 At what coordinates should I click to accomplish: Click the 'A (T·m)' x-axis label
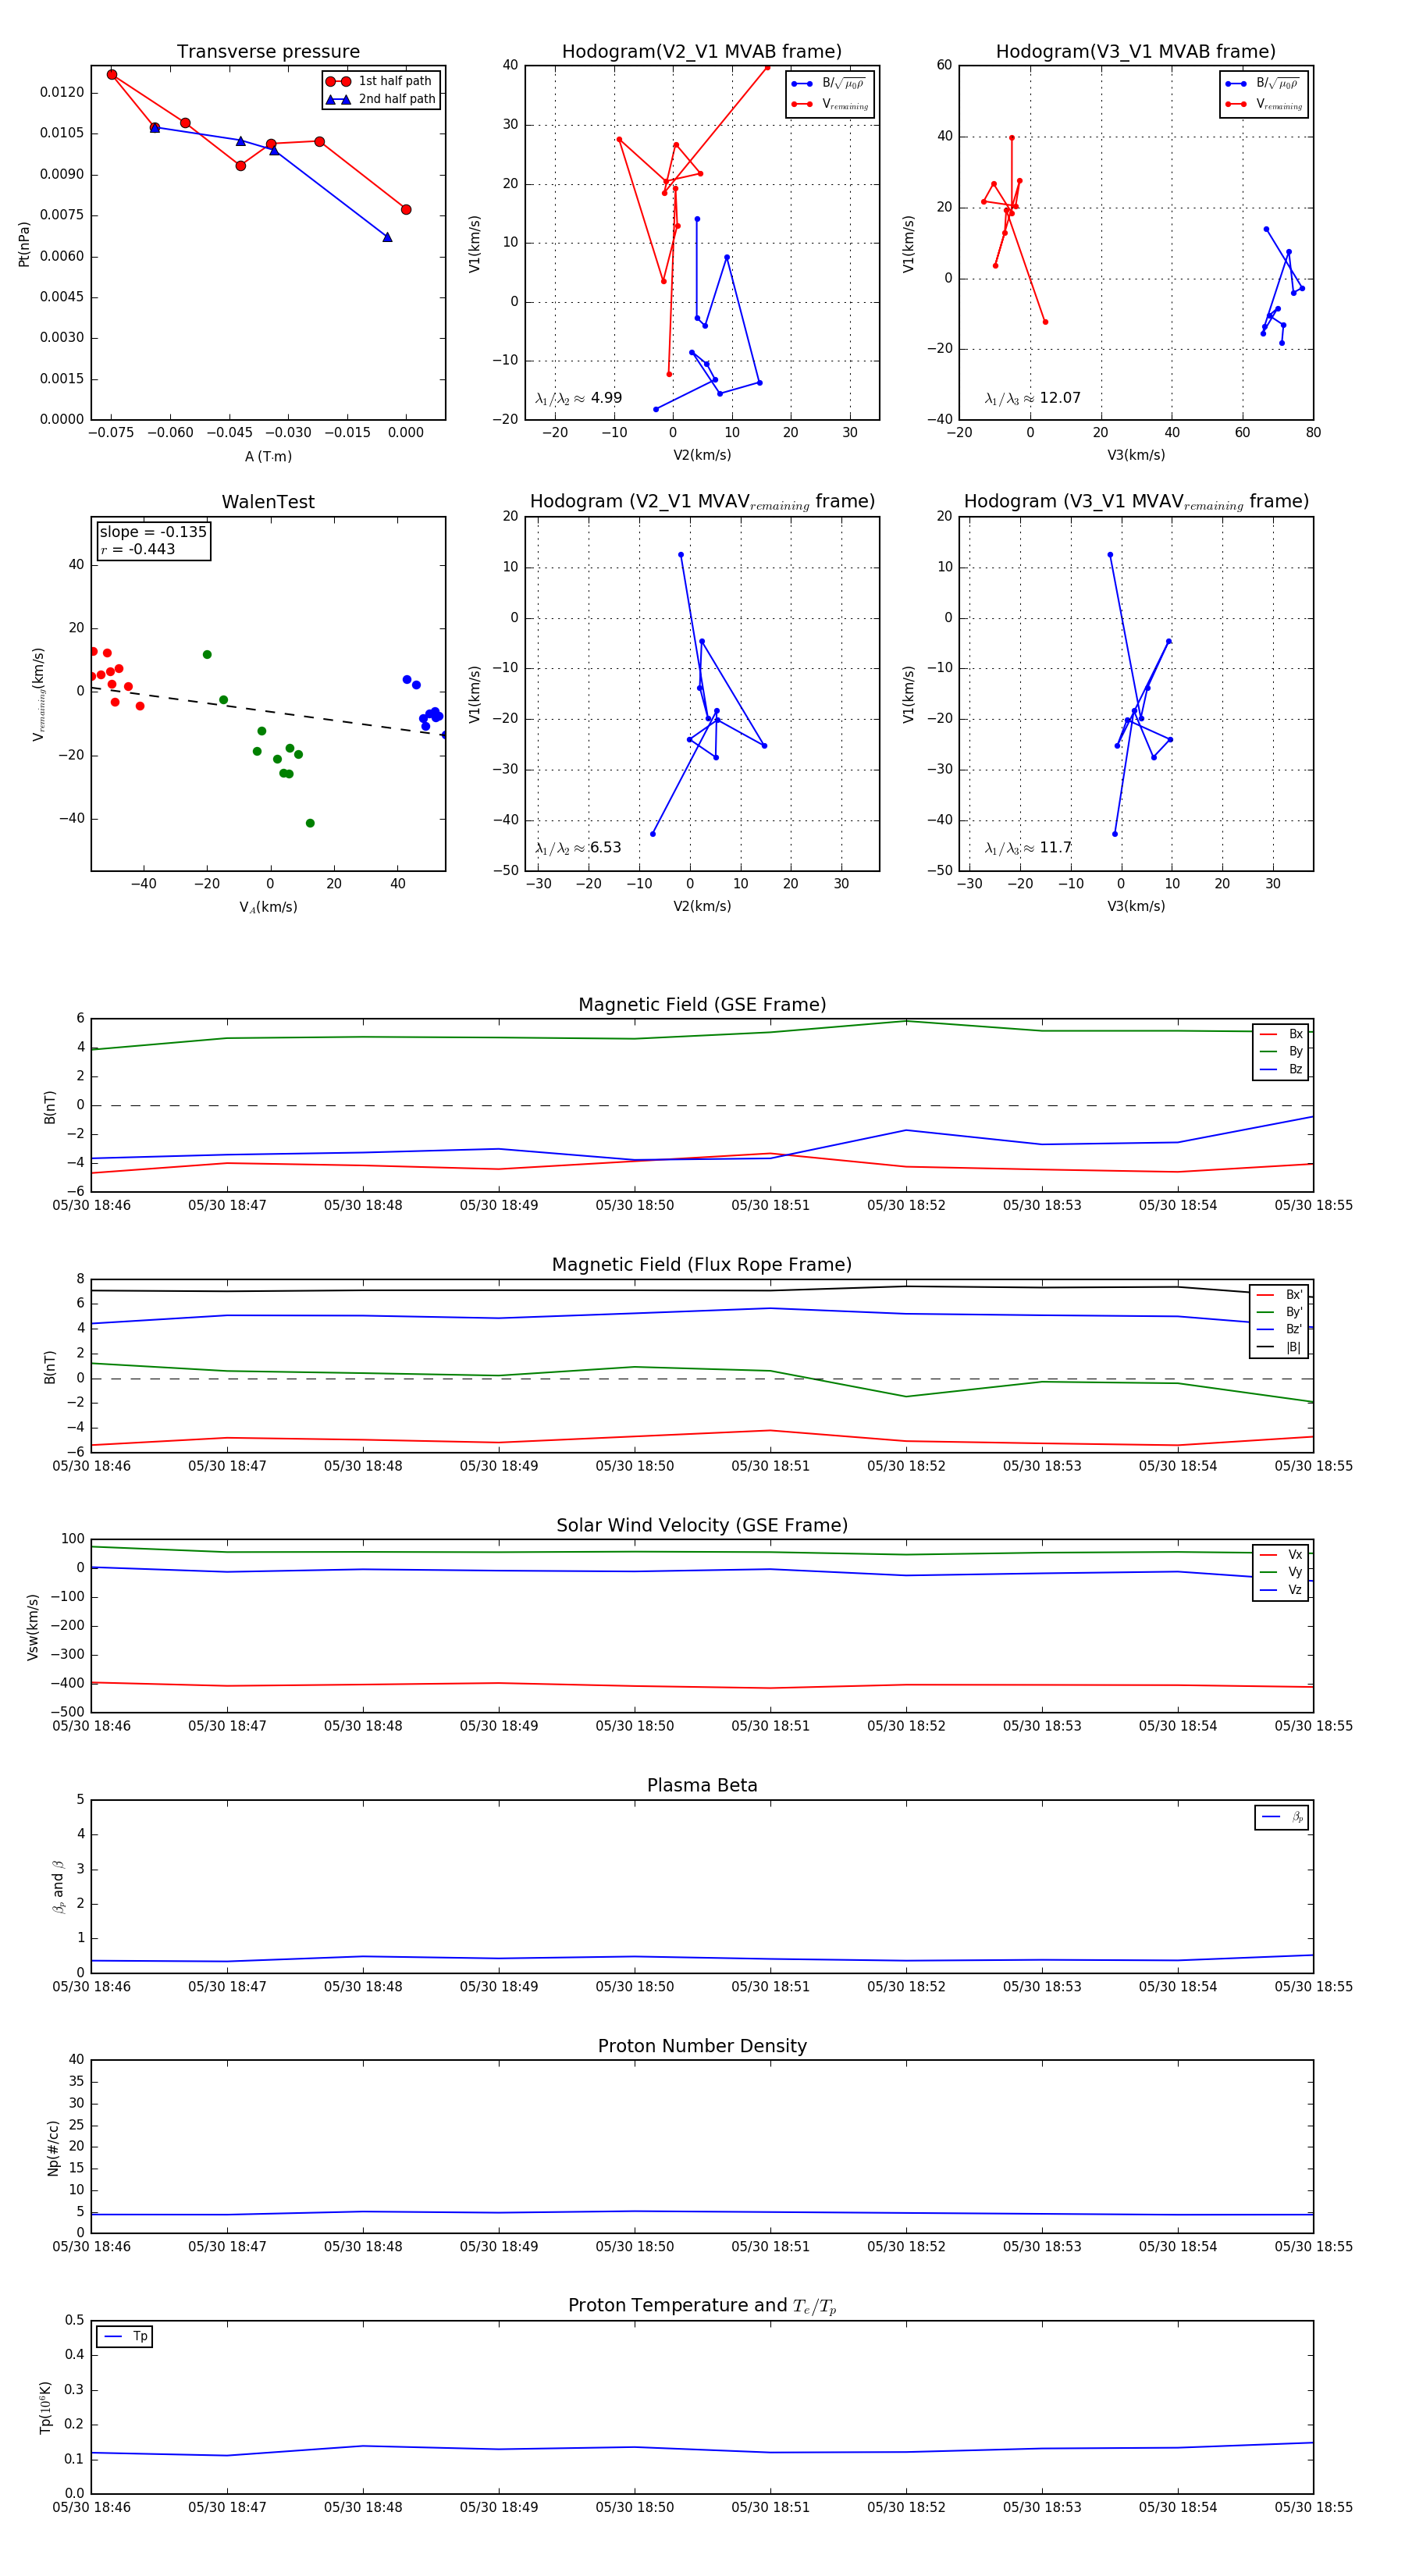(x=268, y=456)
